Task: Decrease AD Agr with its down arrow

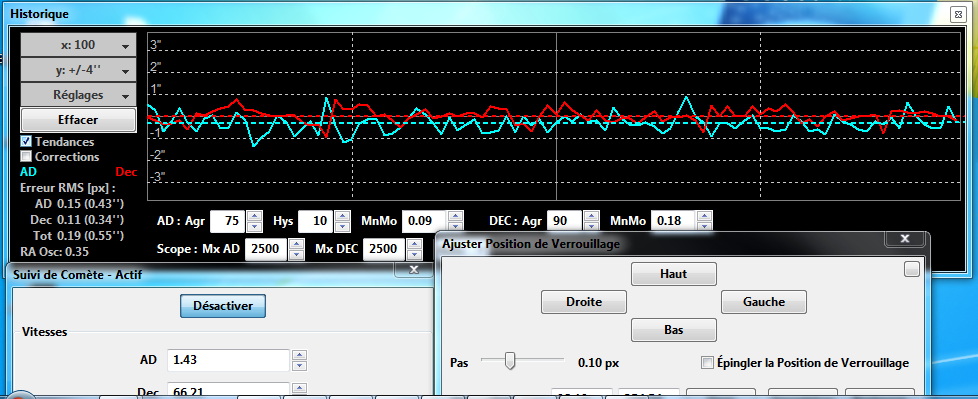Action: click(x=253, y=226)
